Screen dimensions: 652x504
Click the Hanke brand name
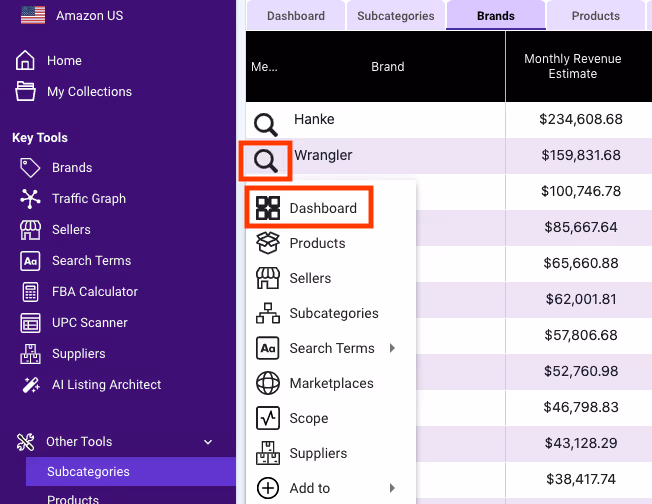pyautogui.click(x=314, y=119)
